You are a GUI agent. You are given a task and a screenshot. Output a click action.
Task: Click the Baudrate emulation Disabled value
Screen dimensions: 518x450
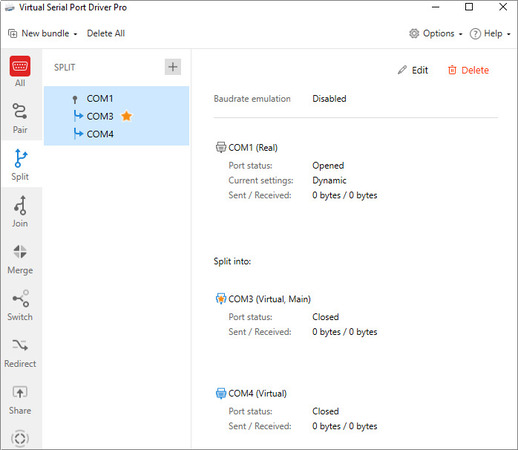pos(329,99)
